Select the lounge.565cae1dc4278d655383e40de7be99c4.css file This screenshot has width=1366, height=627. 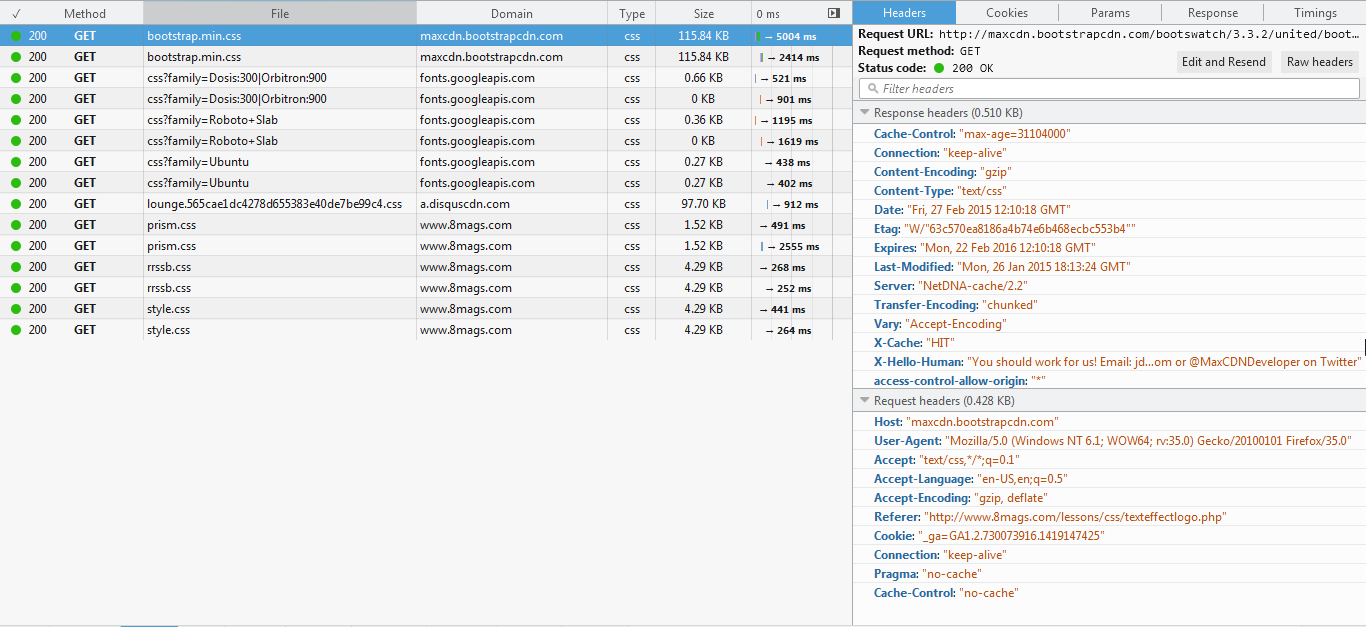coord(274,204)
